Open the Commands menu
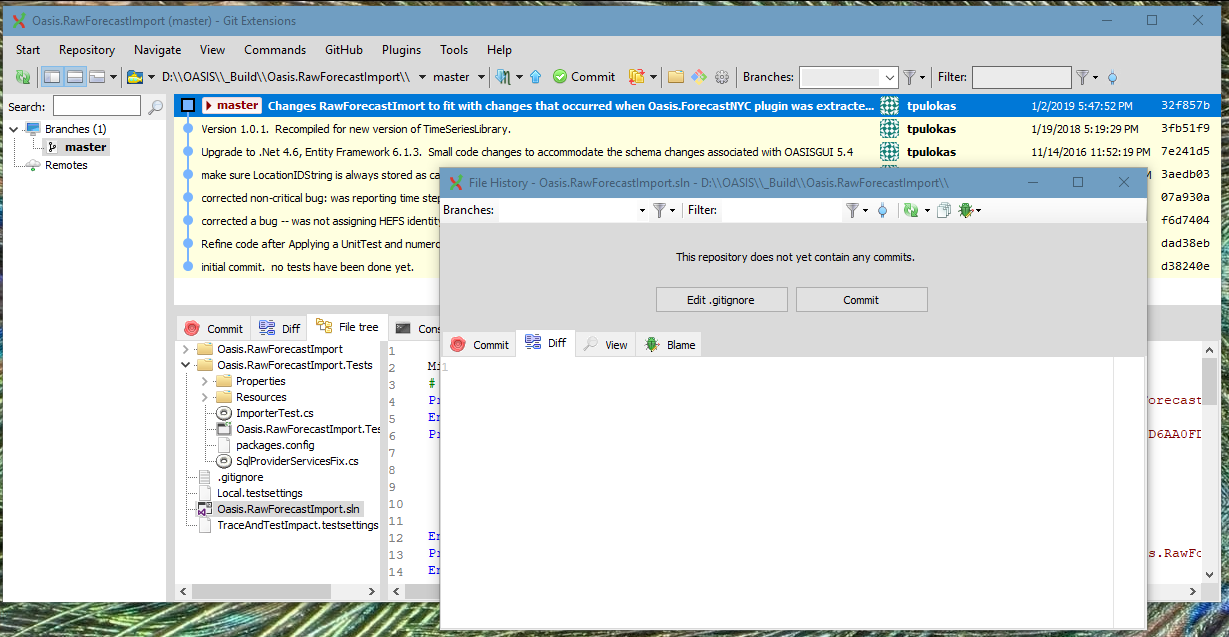This screenshot has width=1229, height=637. point(275,49)
